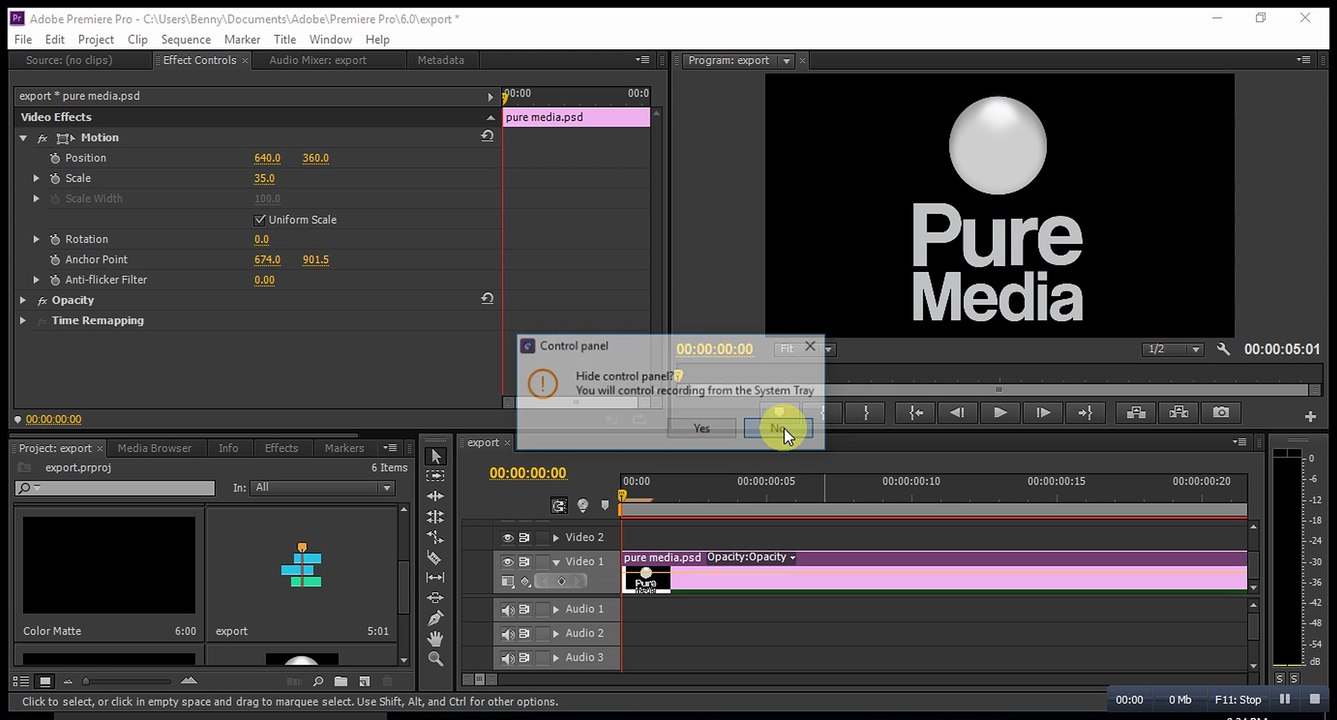Toggle Video 2 track visibility eye

[x=507, y=537]
